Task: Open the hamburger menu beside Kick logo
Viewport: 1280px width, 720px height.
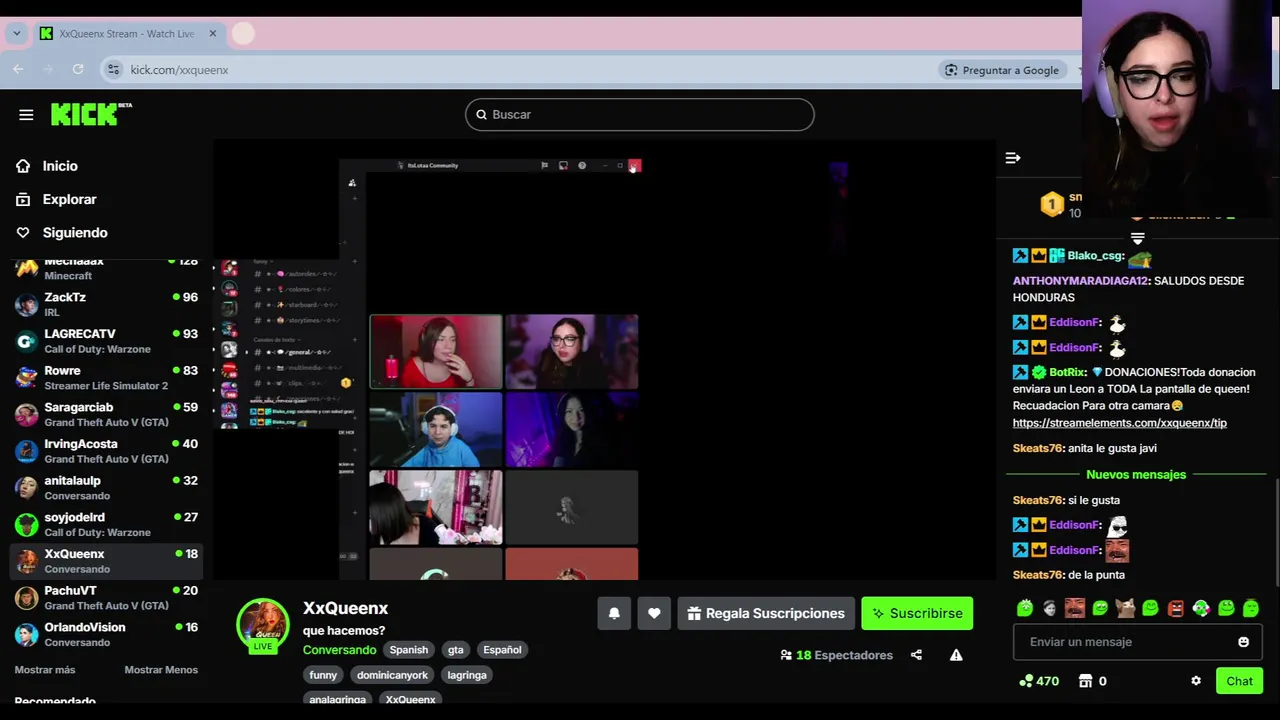Action: tap(26, 114)
